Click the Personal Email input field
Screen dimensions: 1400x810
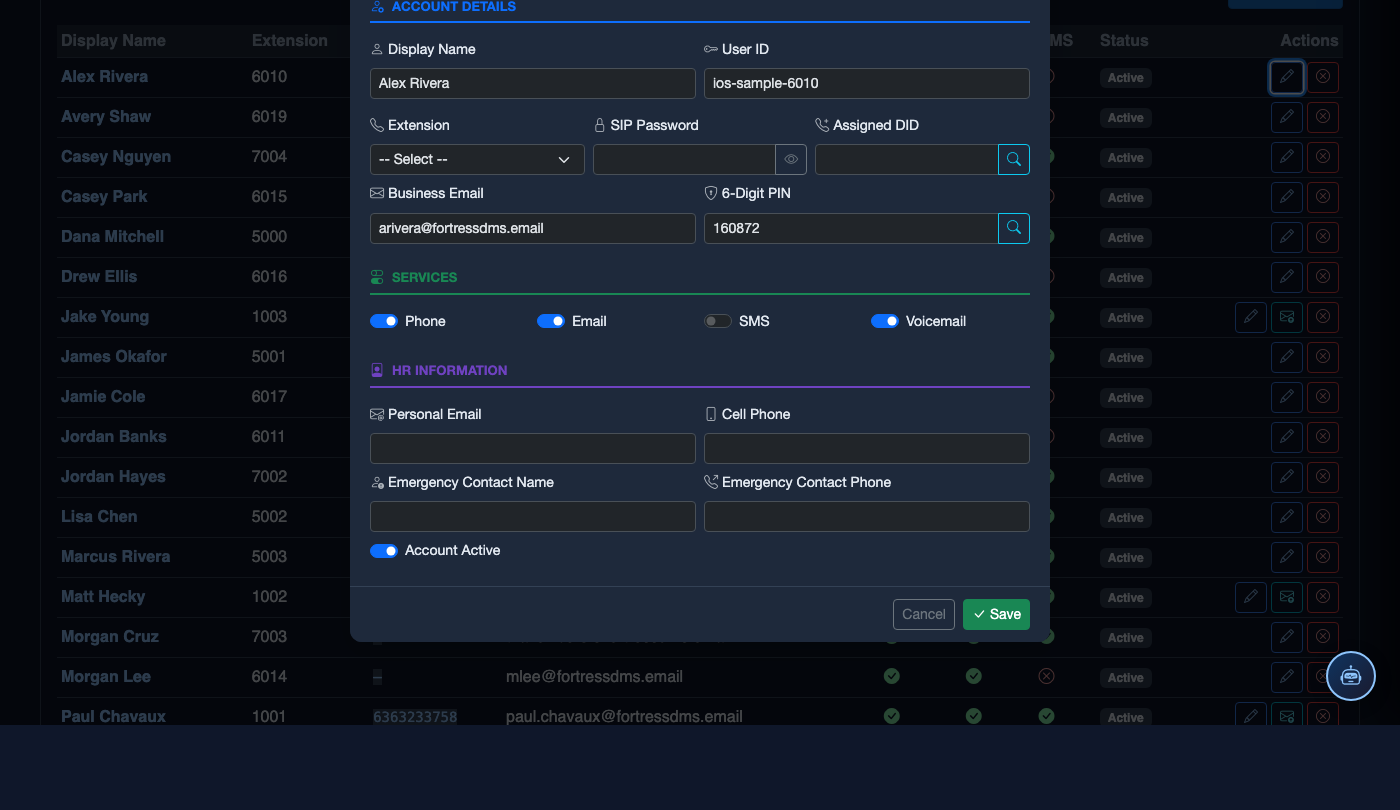tap(533, 448)
